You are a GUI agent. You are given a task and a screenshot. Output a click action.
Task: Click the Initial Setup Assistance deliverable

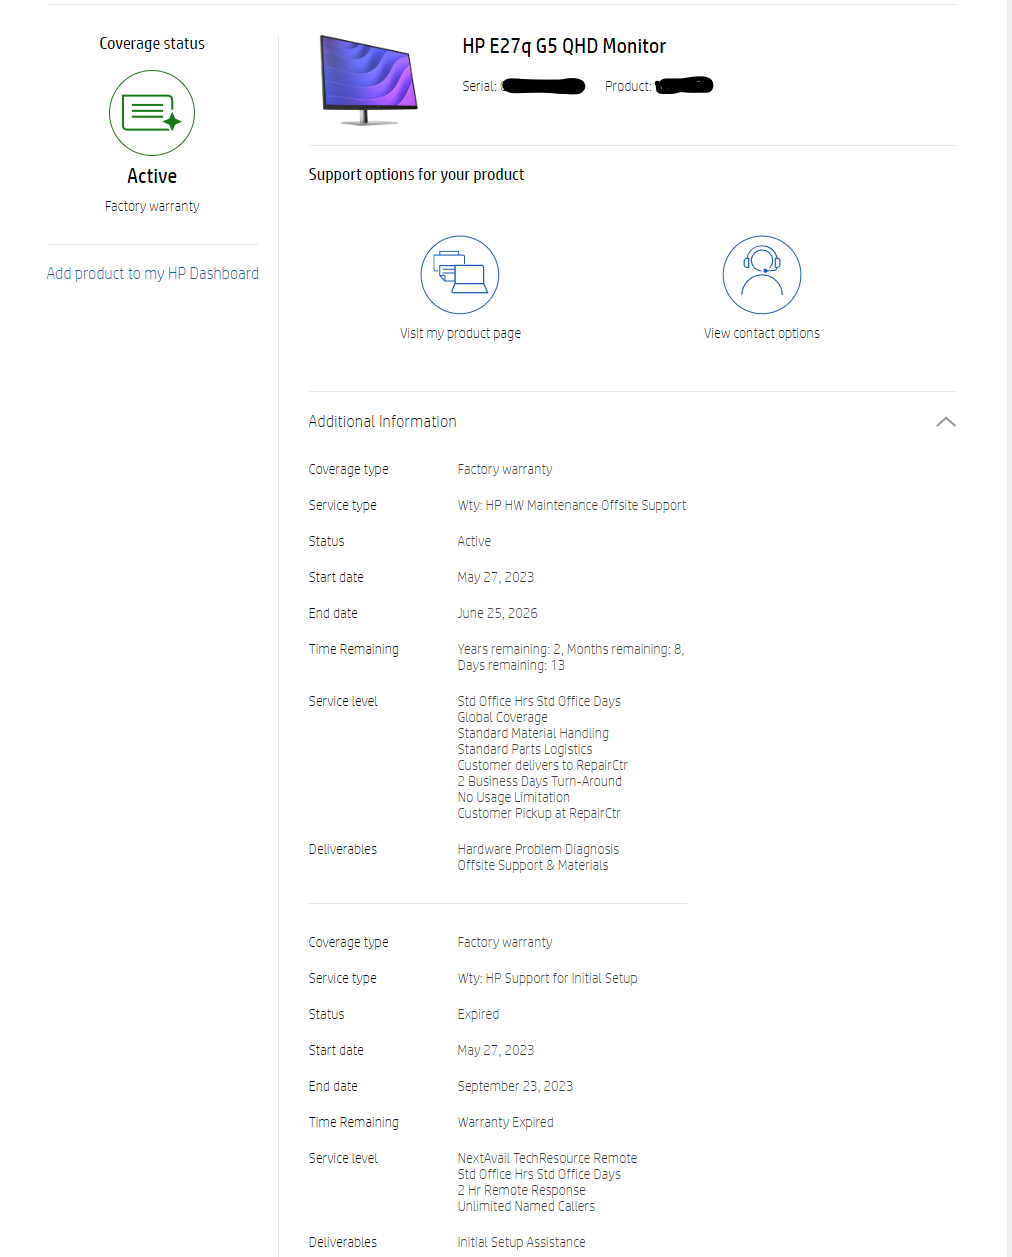[x=521, y=1242]
